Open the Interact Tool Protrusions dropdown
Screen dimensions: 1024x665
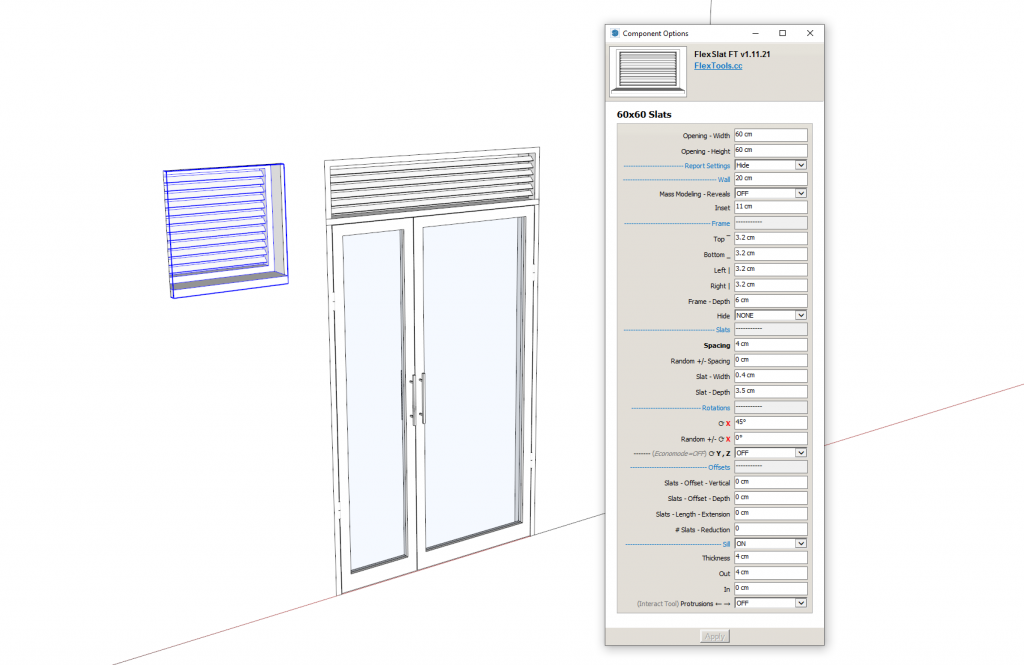(x=800, y=602)
